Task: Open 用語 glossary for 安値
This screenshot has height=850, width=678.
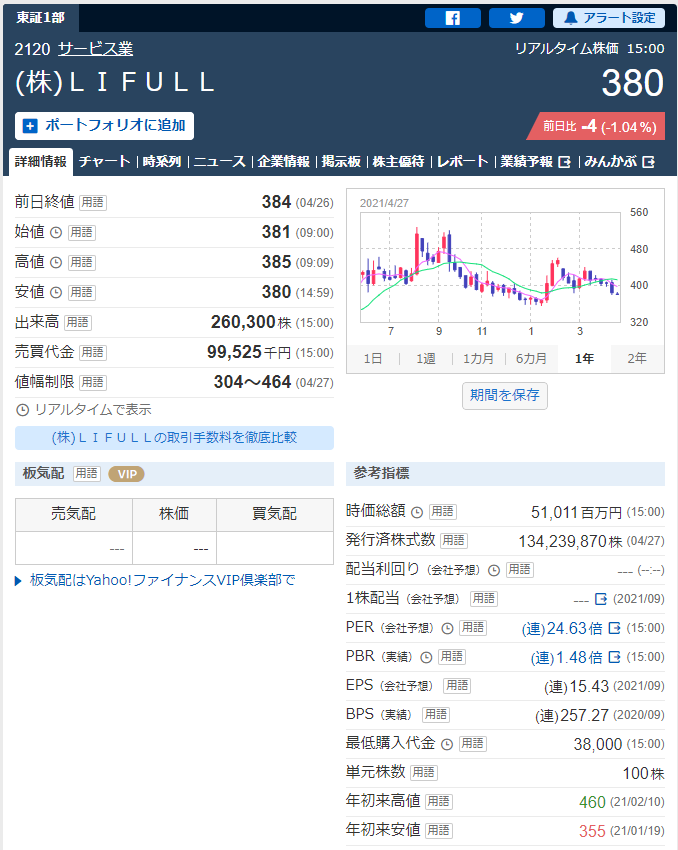Action: point(82,293)
